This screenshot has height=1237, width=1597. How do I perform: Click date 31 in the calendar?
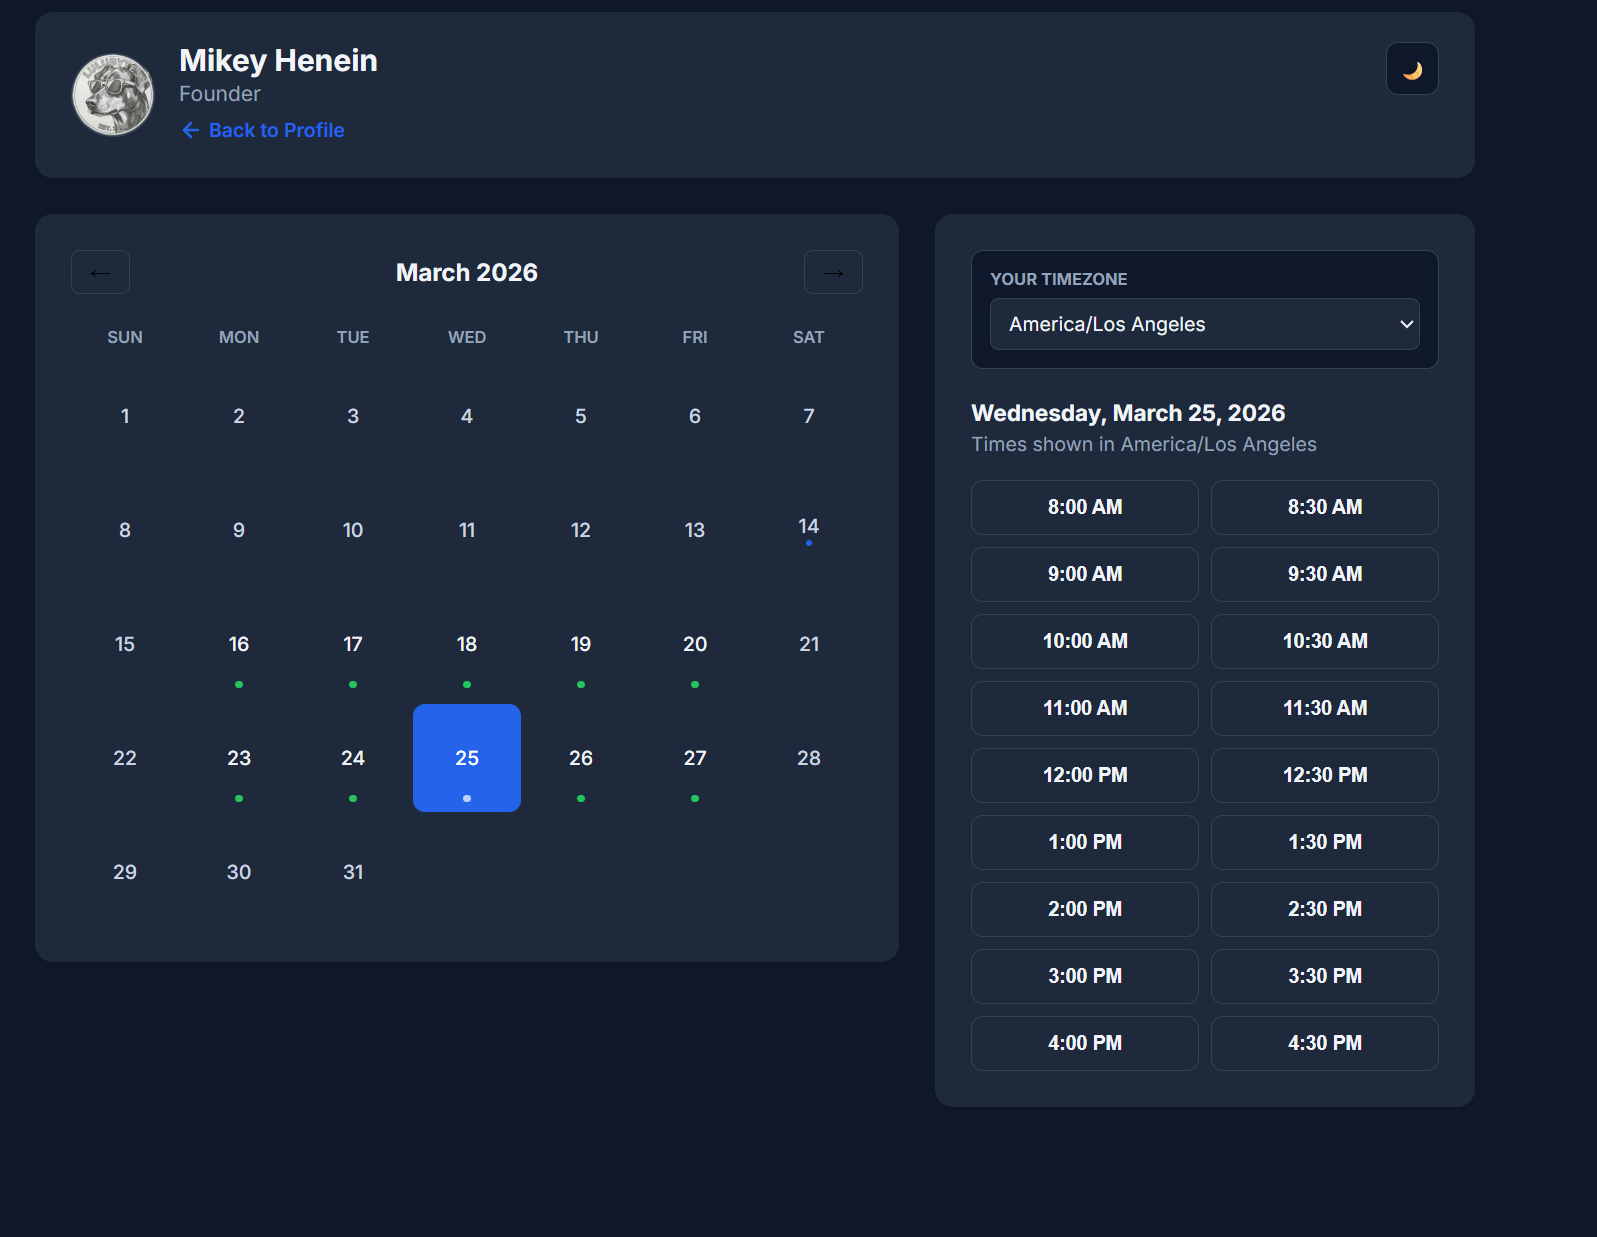(353, 872)
